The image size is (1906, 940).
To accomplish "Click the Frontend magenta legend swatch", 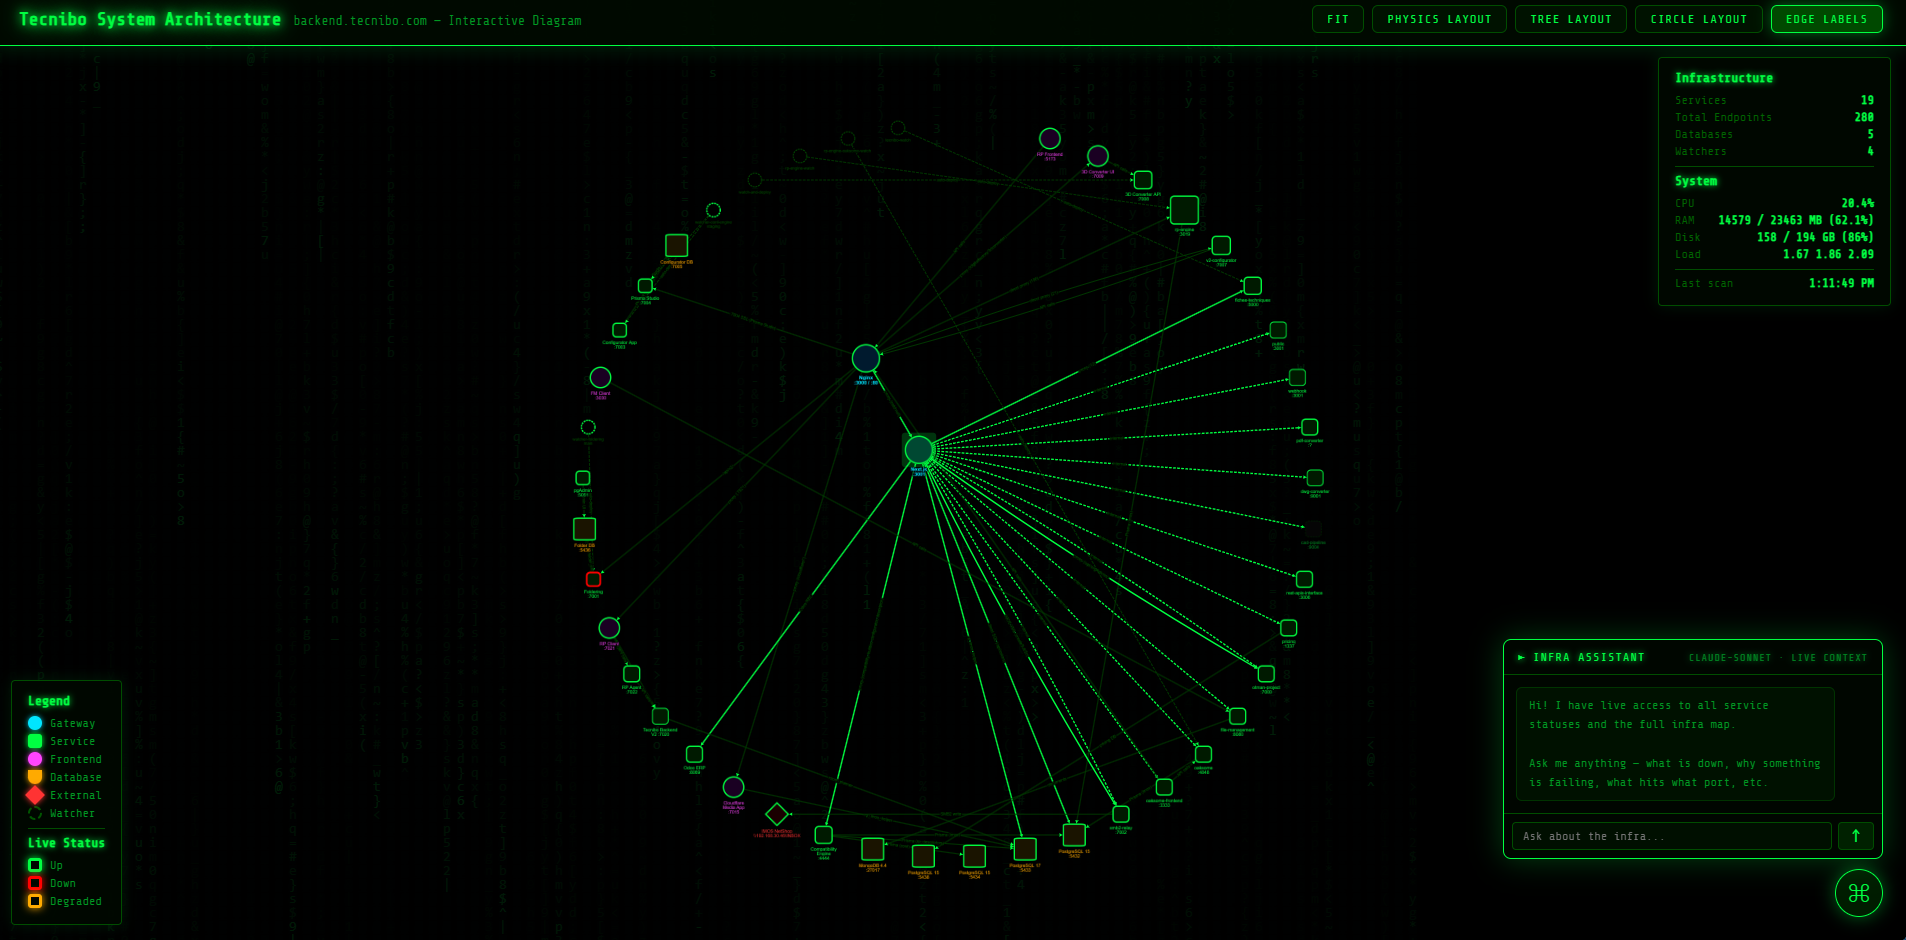I will coord(35,759).
